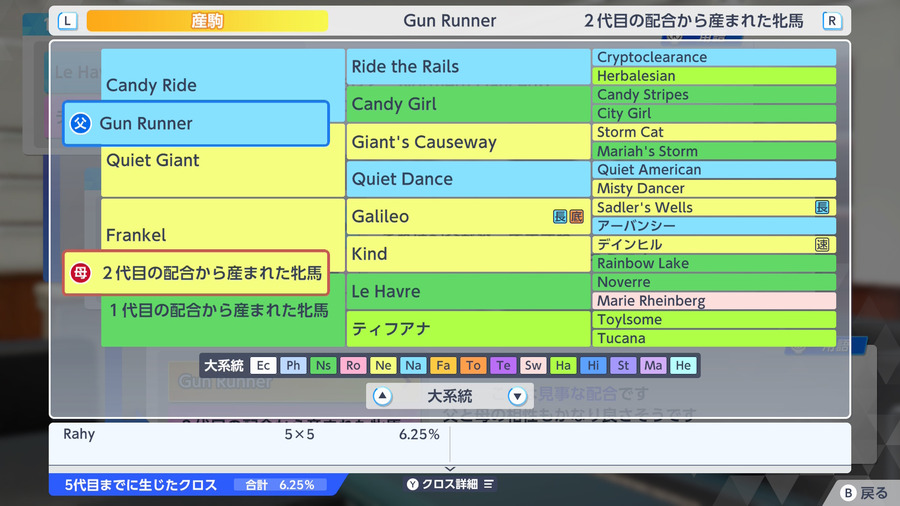
Task: Click the Quiet American ancestor row
Action: click(714, 170)
